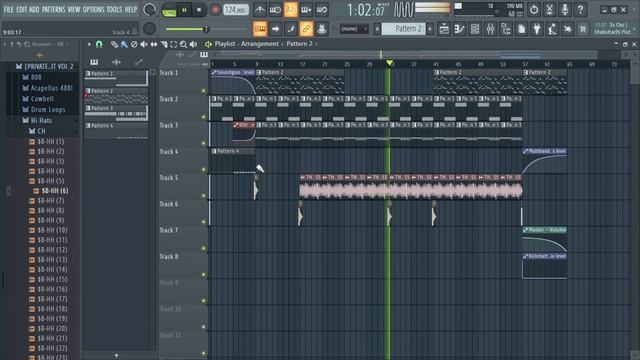Open the Plugin picker plug icon
The height and width of the screenshot is (360, 640).
537,29
